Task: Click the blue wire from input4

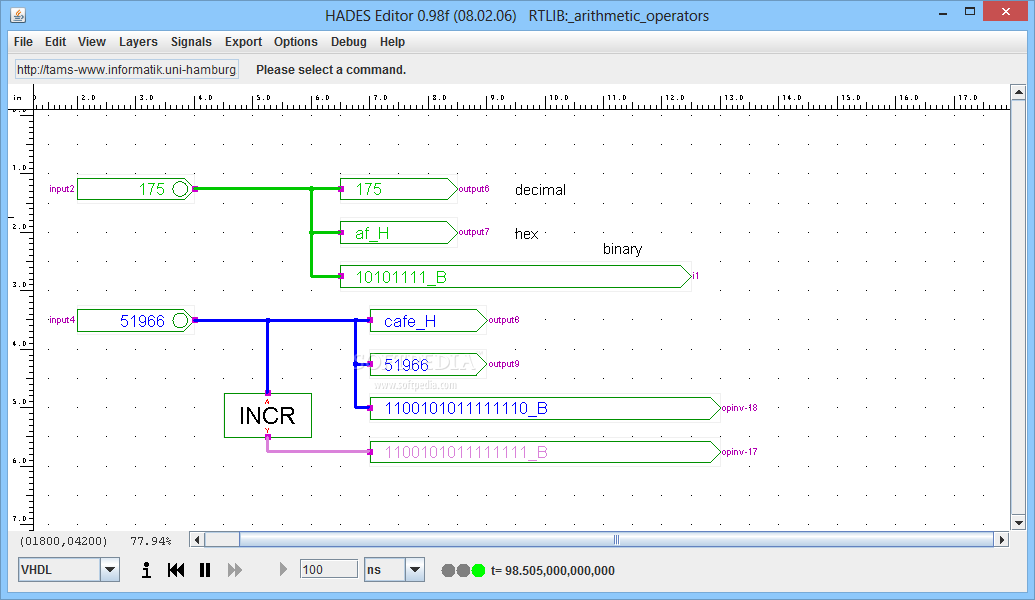Action: click(x=231, y=320)
